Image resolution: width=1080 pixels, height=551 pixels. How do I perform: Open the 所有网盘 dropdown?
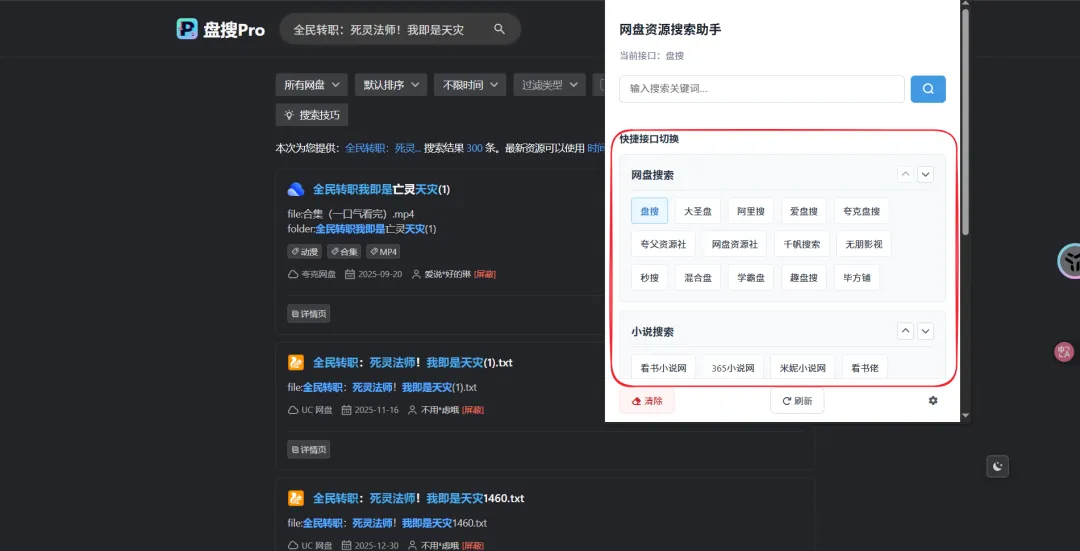(311, 85)
